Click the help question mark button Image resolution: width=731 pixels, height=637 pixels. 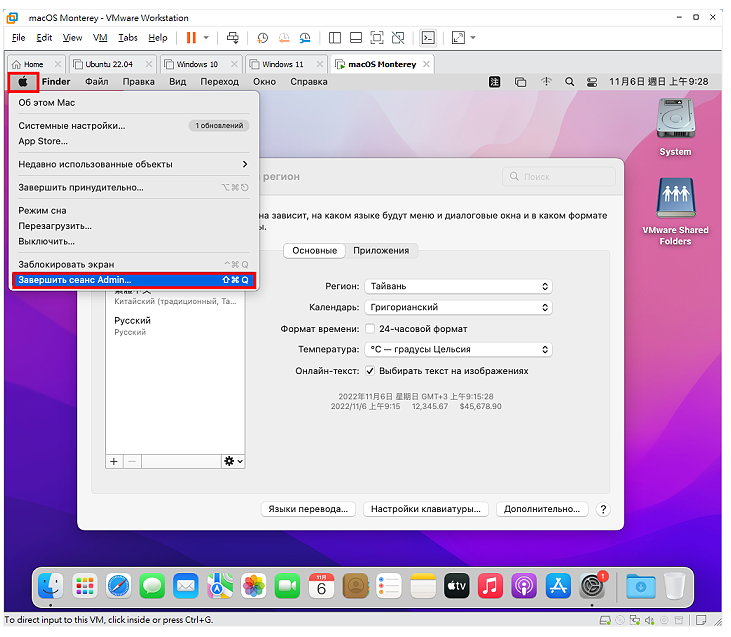tap(603, 509)
